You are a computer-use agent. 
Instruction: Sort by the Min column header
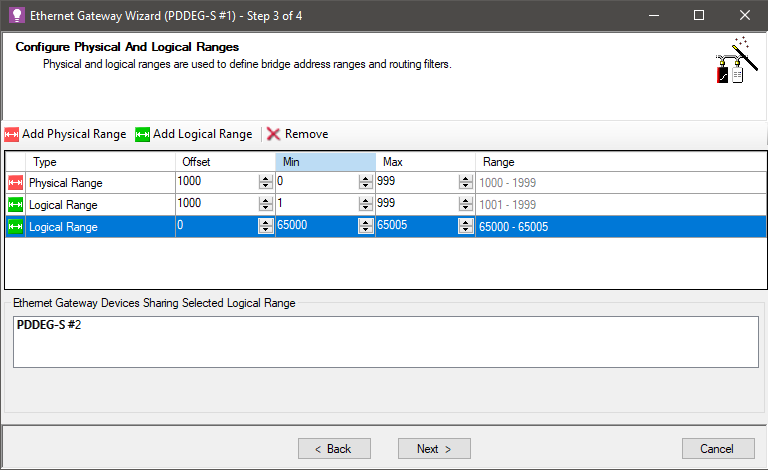[x=325, y=162]
